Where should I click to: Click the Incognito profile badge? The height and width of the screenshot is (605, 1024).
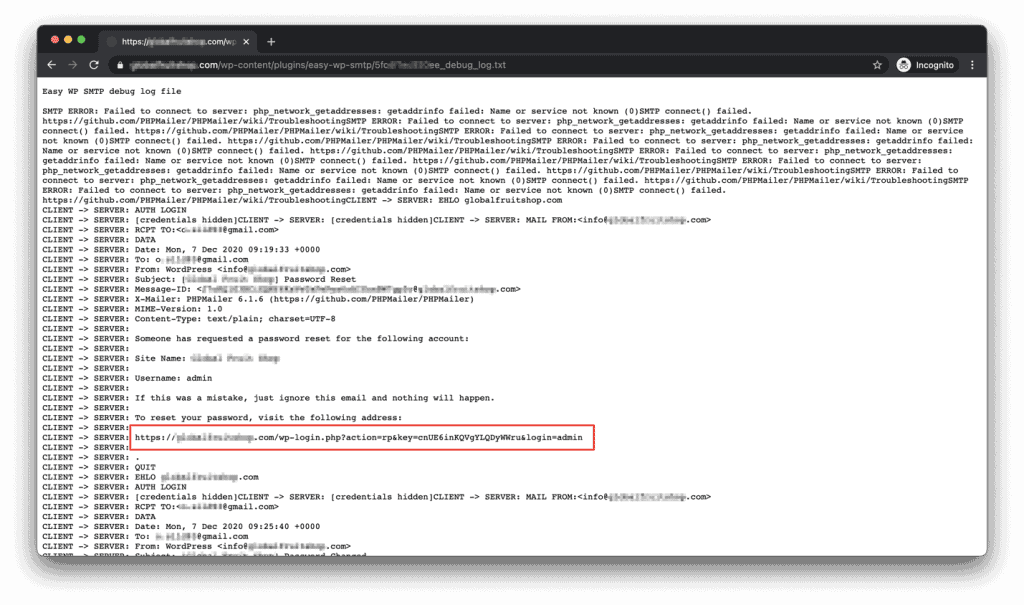(903, 64)
